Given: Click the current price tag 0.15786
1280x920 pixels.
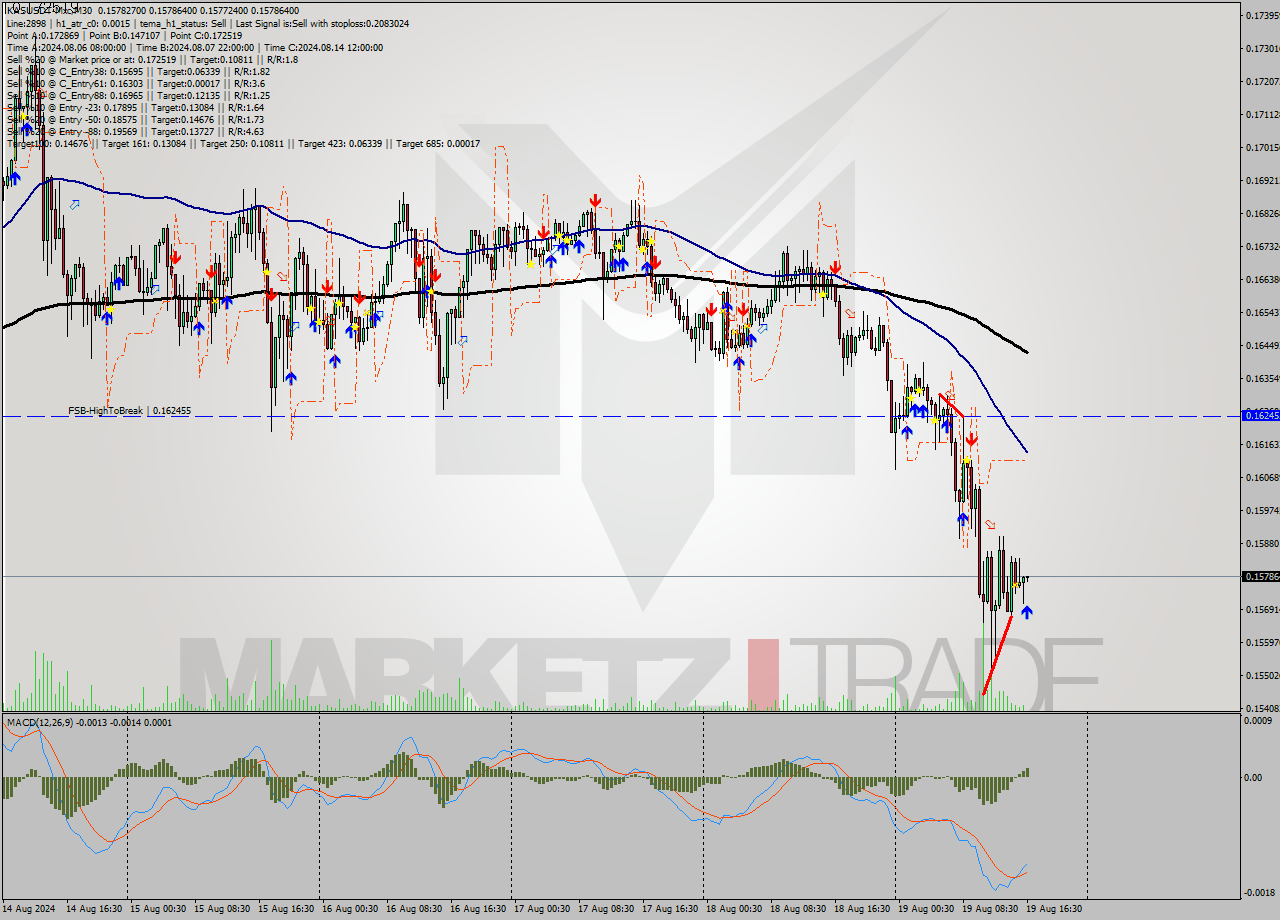Looking at the screenshot, I should pos(1260,576).
